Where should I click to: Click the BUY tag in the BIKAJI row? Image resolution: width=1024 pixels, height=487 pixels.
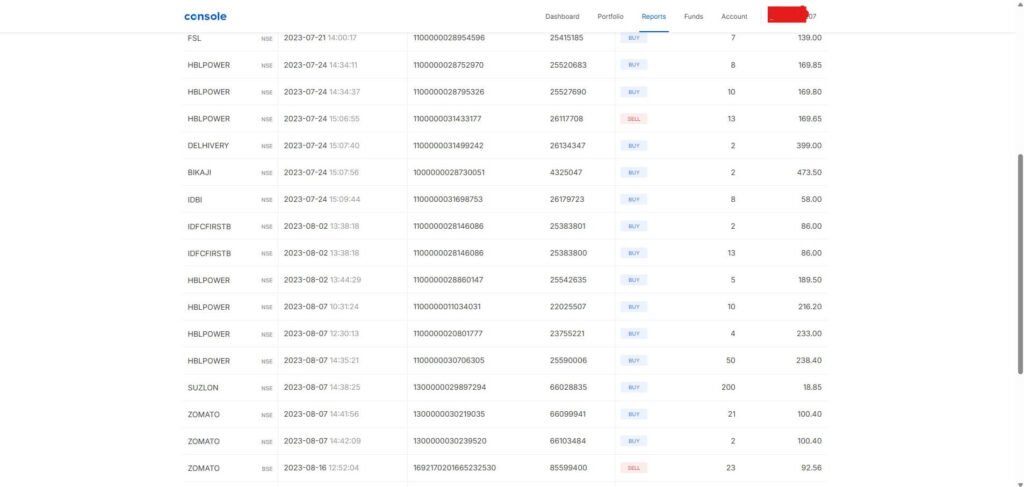click(x=633, y=172)
